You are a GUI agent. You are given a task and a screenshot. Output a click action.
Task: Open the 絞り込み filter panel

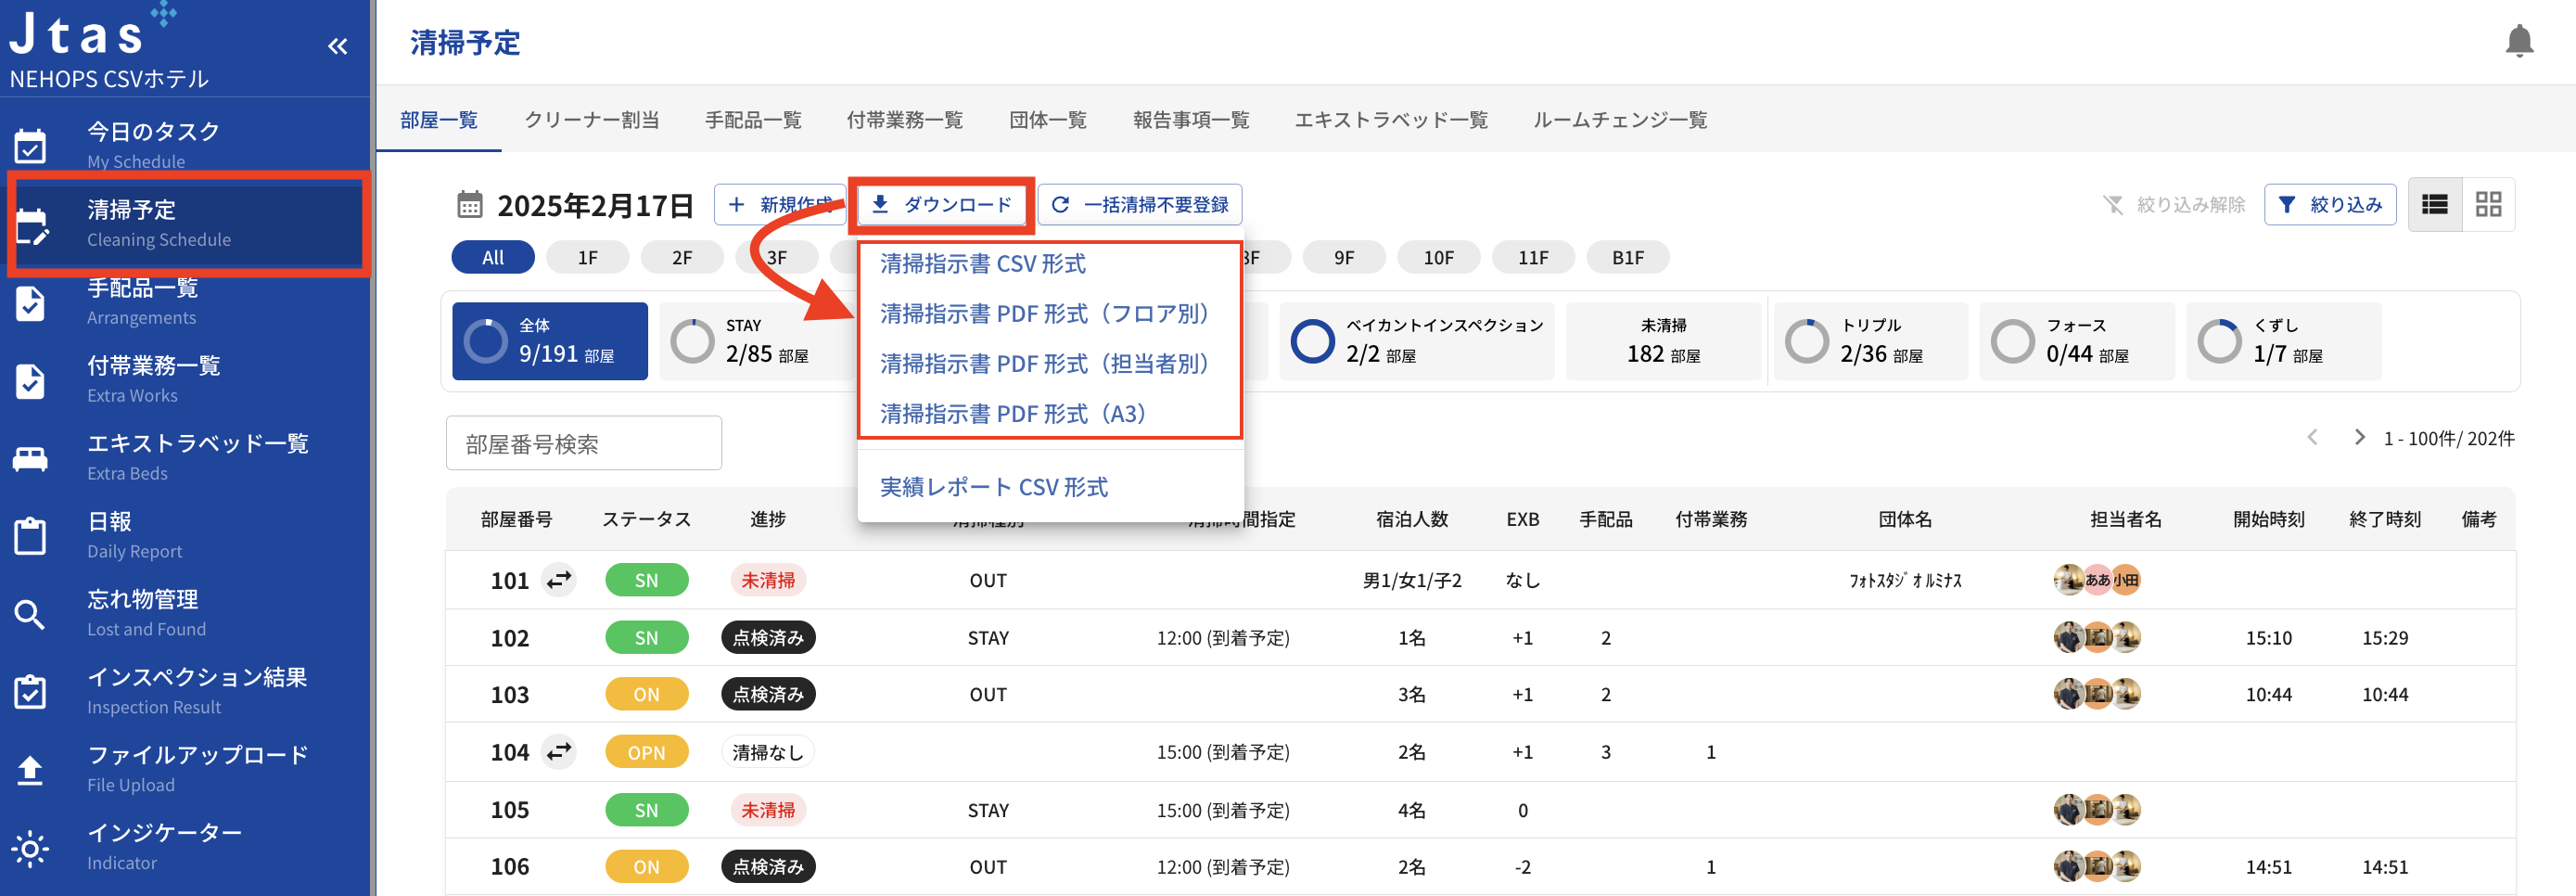pyautogui.click(x=2329, y=205)
